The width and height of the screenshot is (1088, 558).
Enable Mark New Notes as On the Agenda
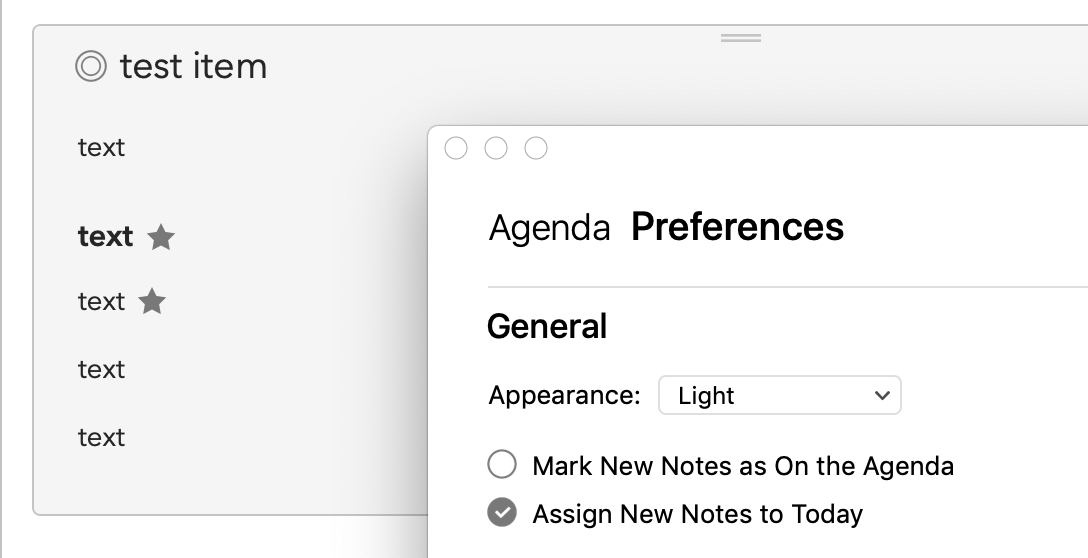(x=502, y=464)
